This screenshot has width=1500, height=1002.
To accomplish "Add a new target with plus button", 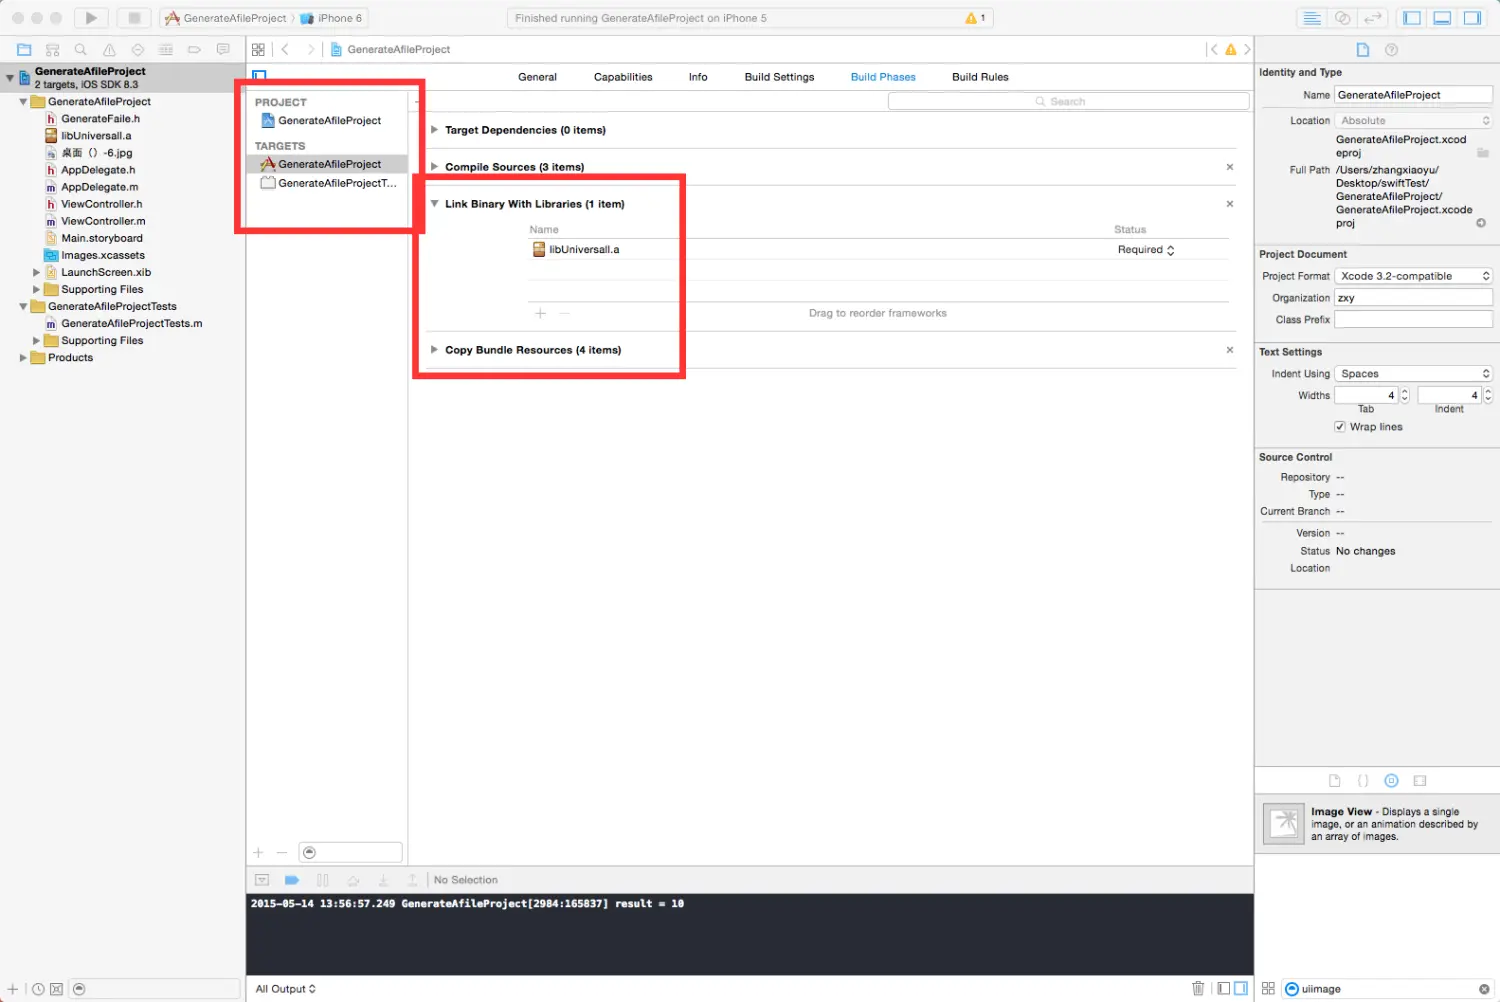I will click(x=258, y=853).
